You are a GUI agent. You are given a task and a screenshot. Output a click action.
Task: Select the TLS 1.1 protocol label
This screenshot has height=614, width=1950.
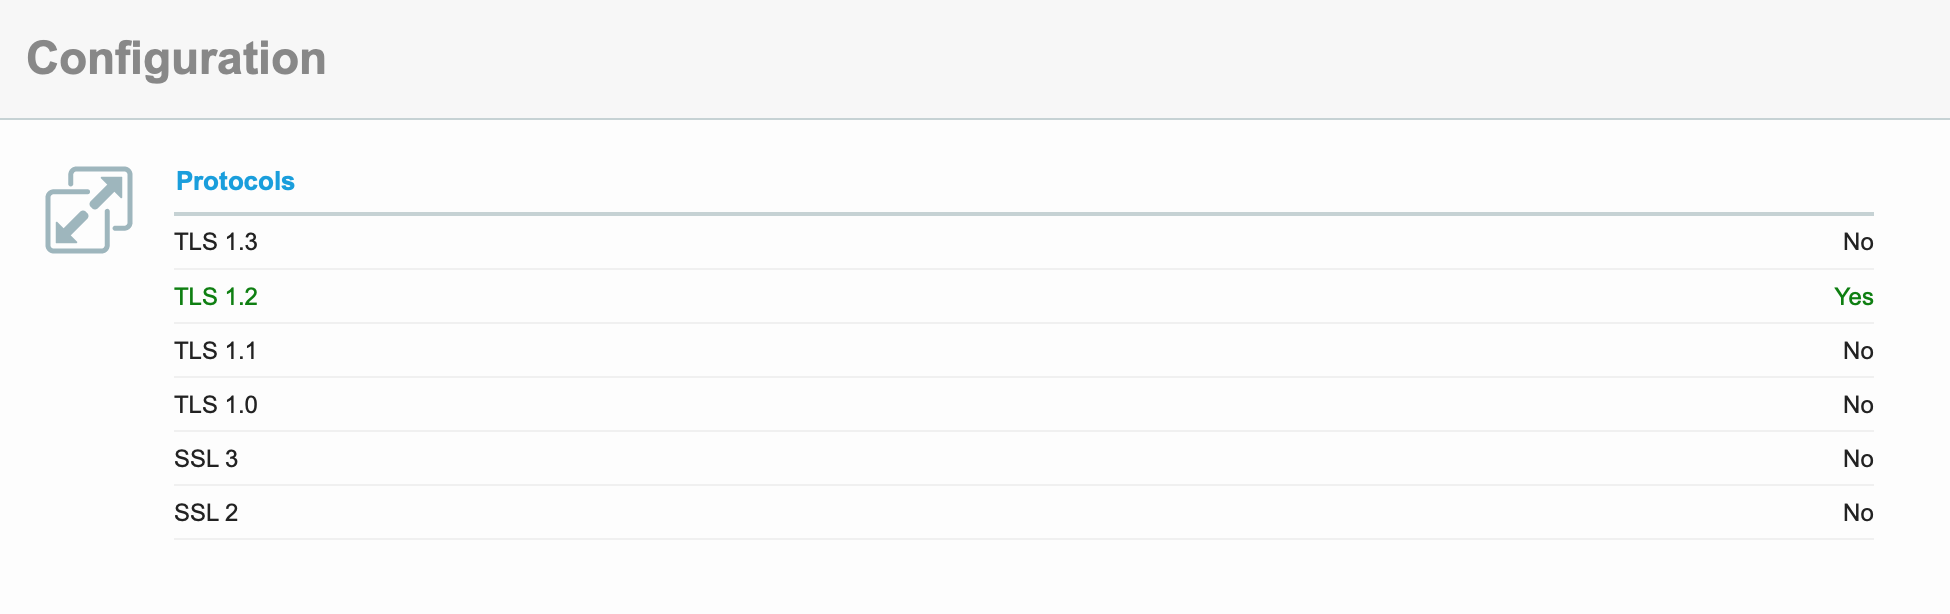pos(216,351)
